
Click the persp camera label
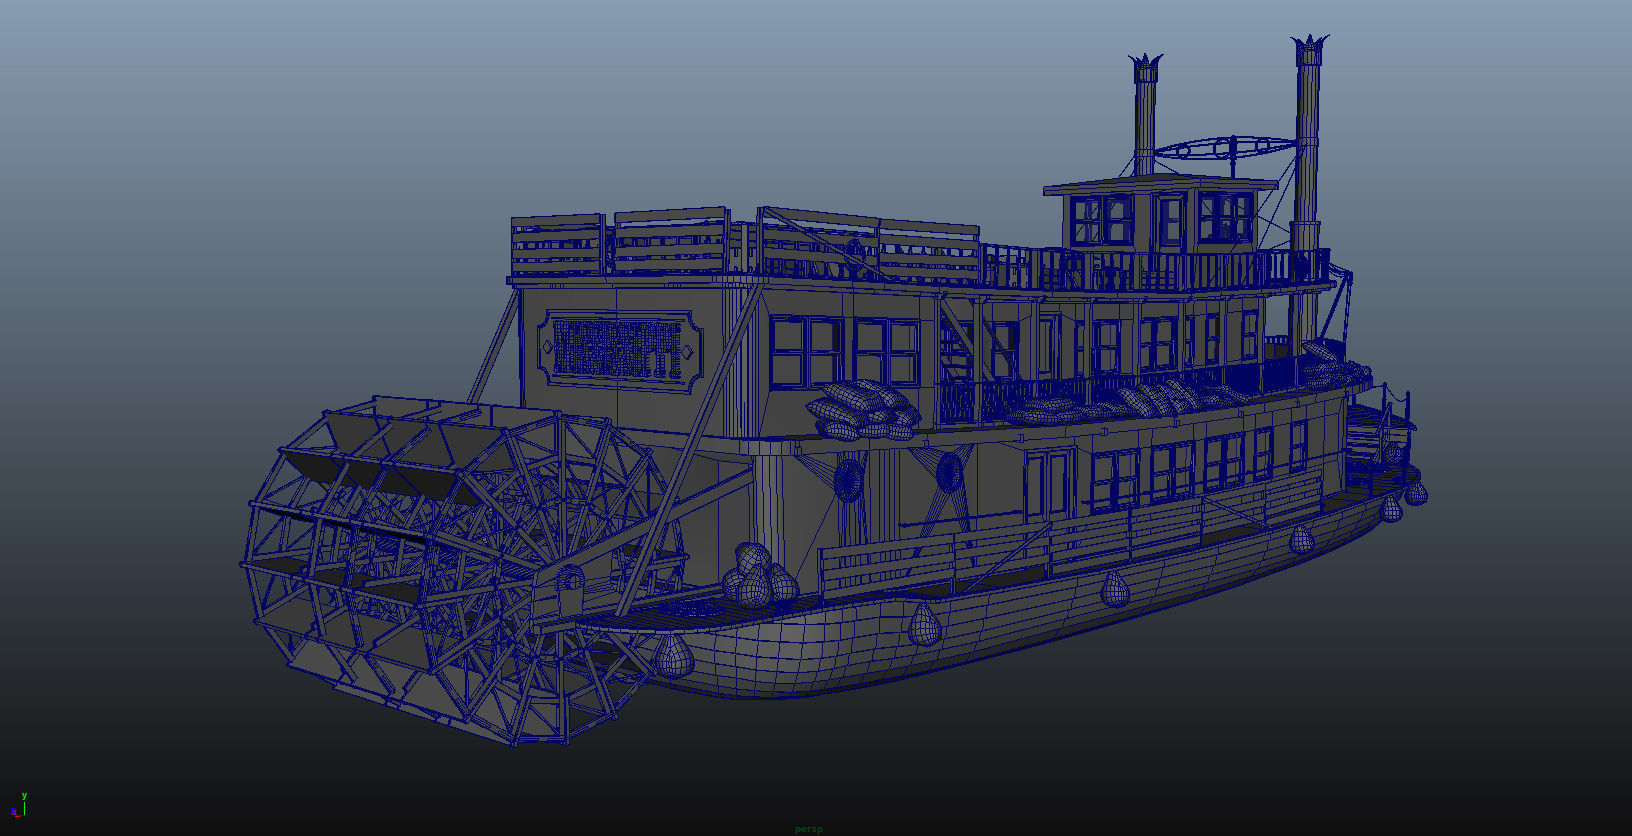pos(808,829)
